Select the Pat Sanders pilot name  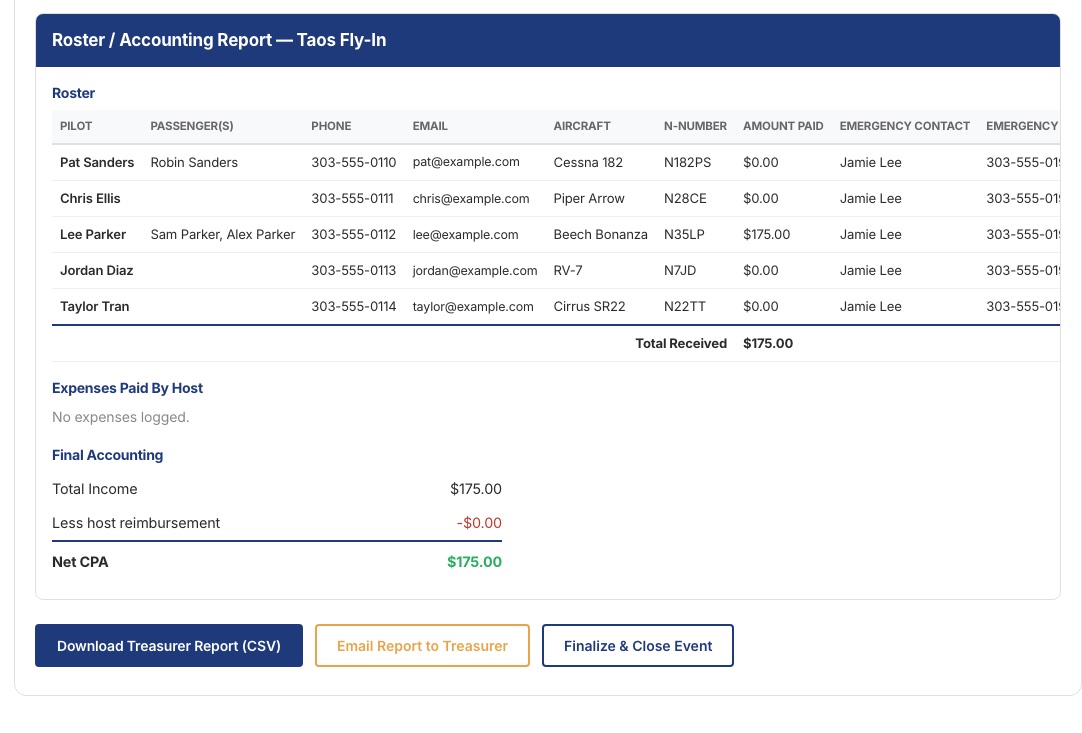pyautogui.click(x=97, y=162)
